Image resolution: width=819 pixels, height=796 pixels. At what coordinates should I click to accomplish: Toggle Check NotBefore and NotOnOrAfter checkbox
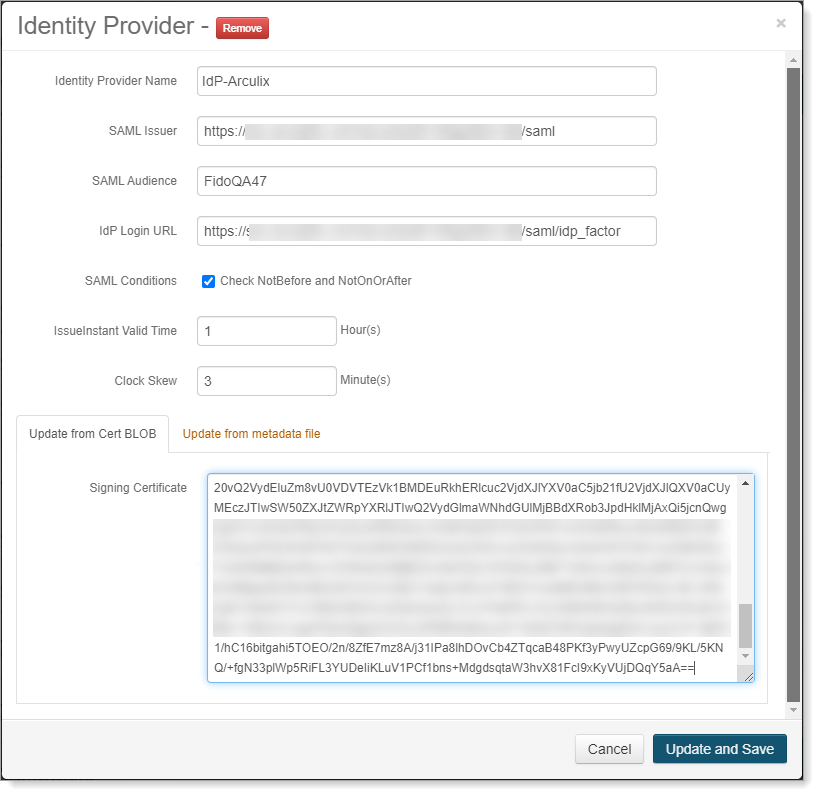[209, 281]
